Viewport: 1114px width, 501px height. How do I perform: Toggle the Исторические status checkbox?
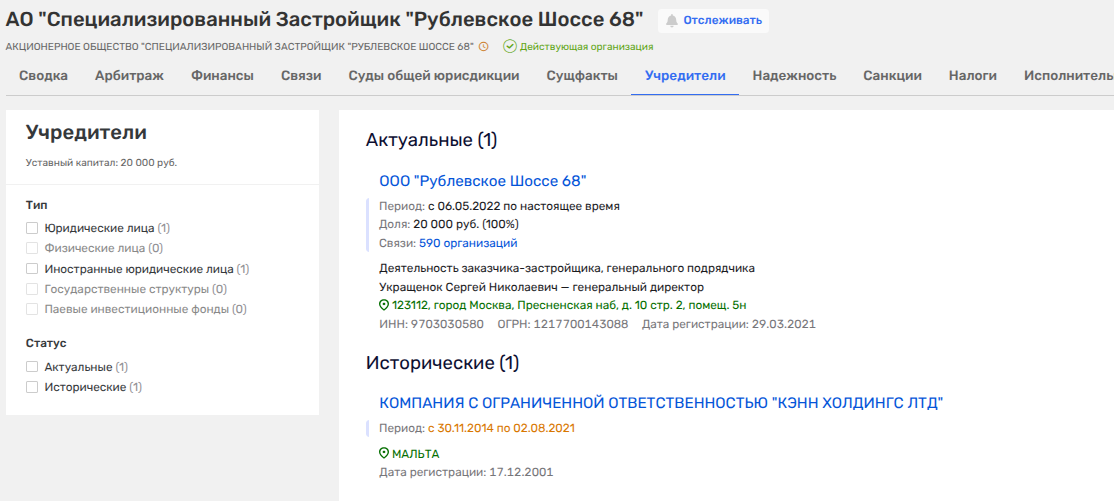(33, 387)
